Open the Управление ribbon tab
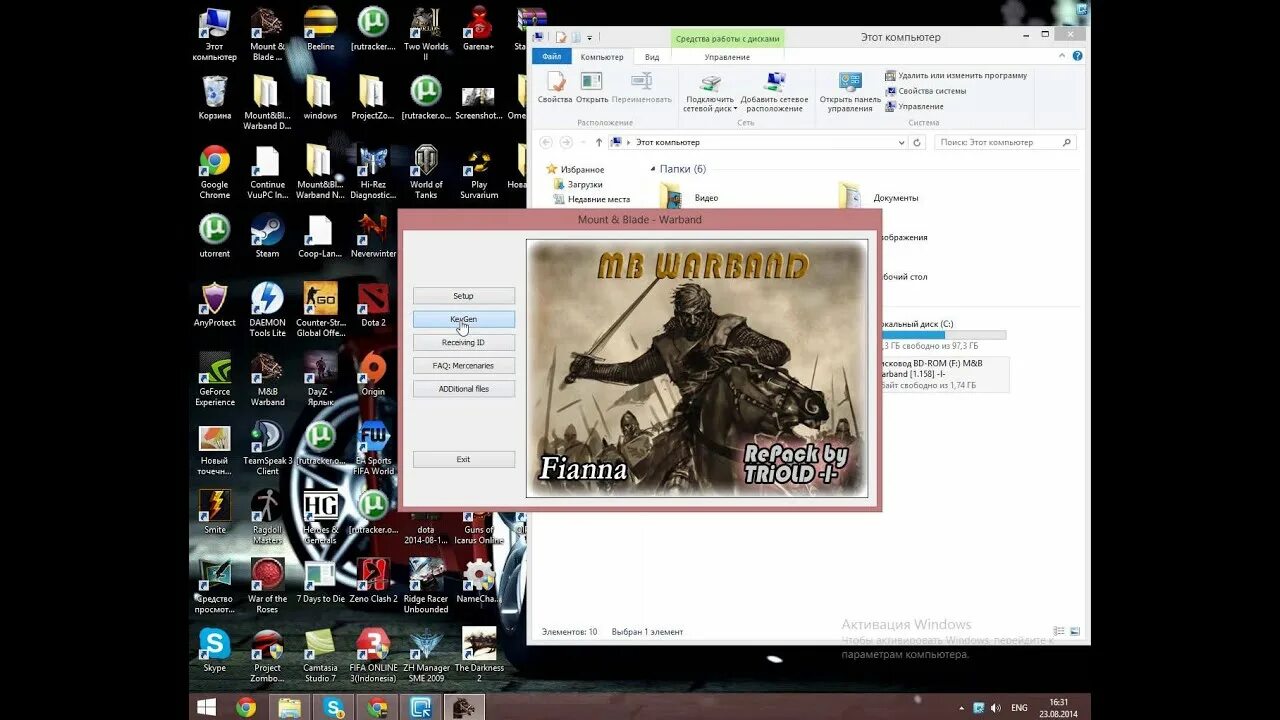1280x720 pixels. pyautogui.click(x=727, y=57)
